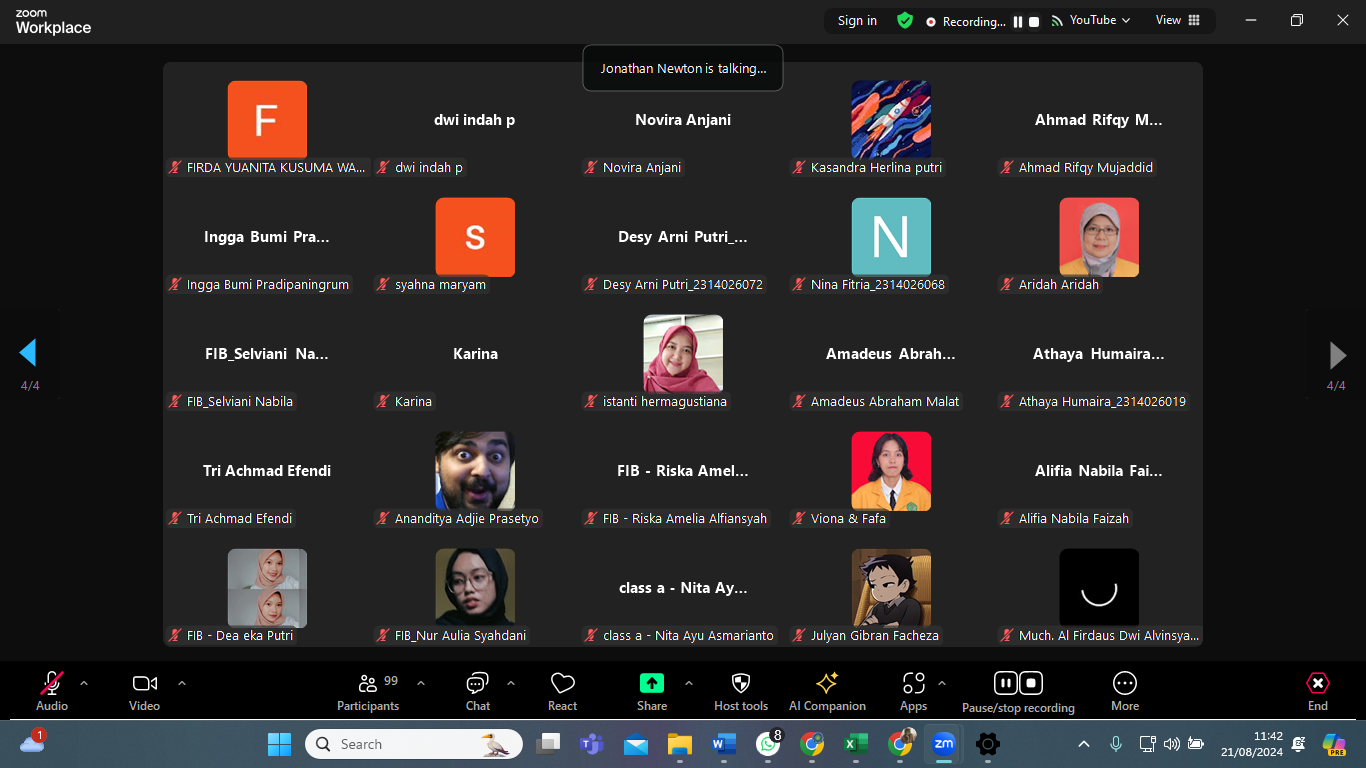Expand the audio options caret
This screenshot has height=768, width=1366.
click(84, 684)
